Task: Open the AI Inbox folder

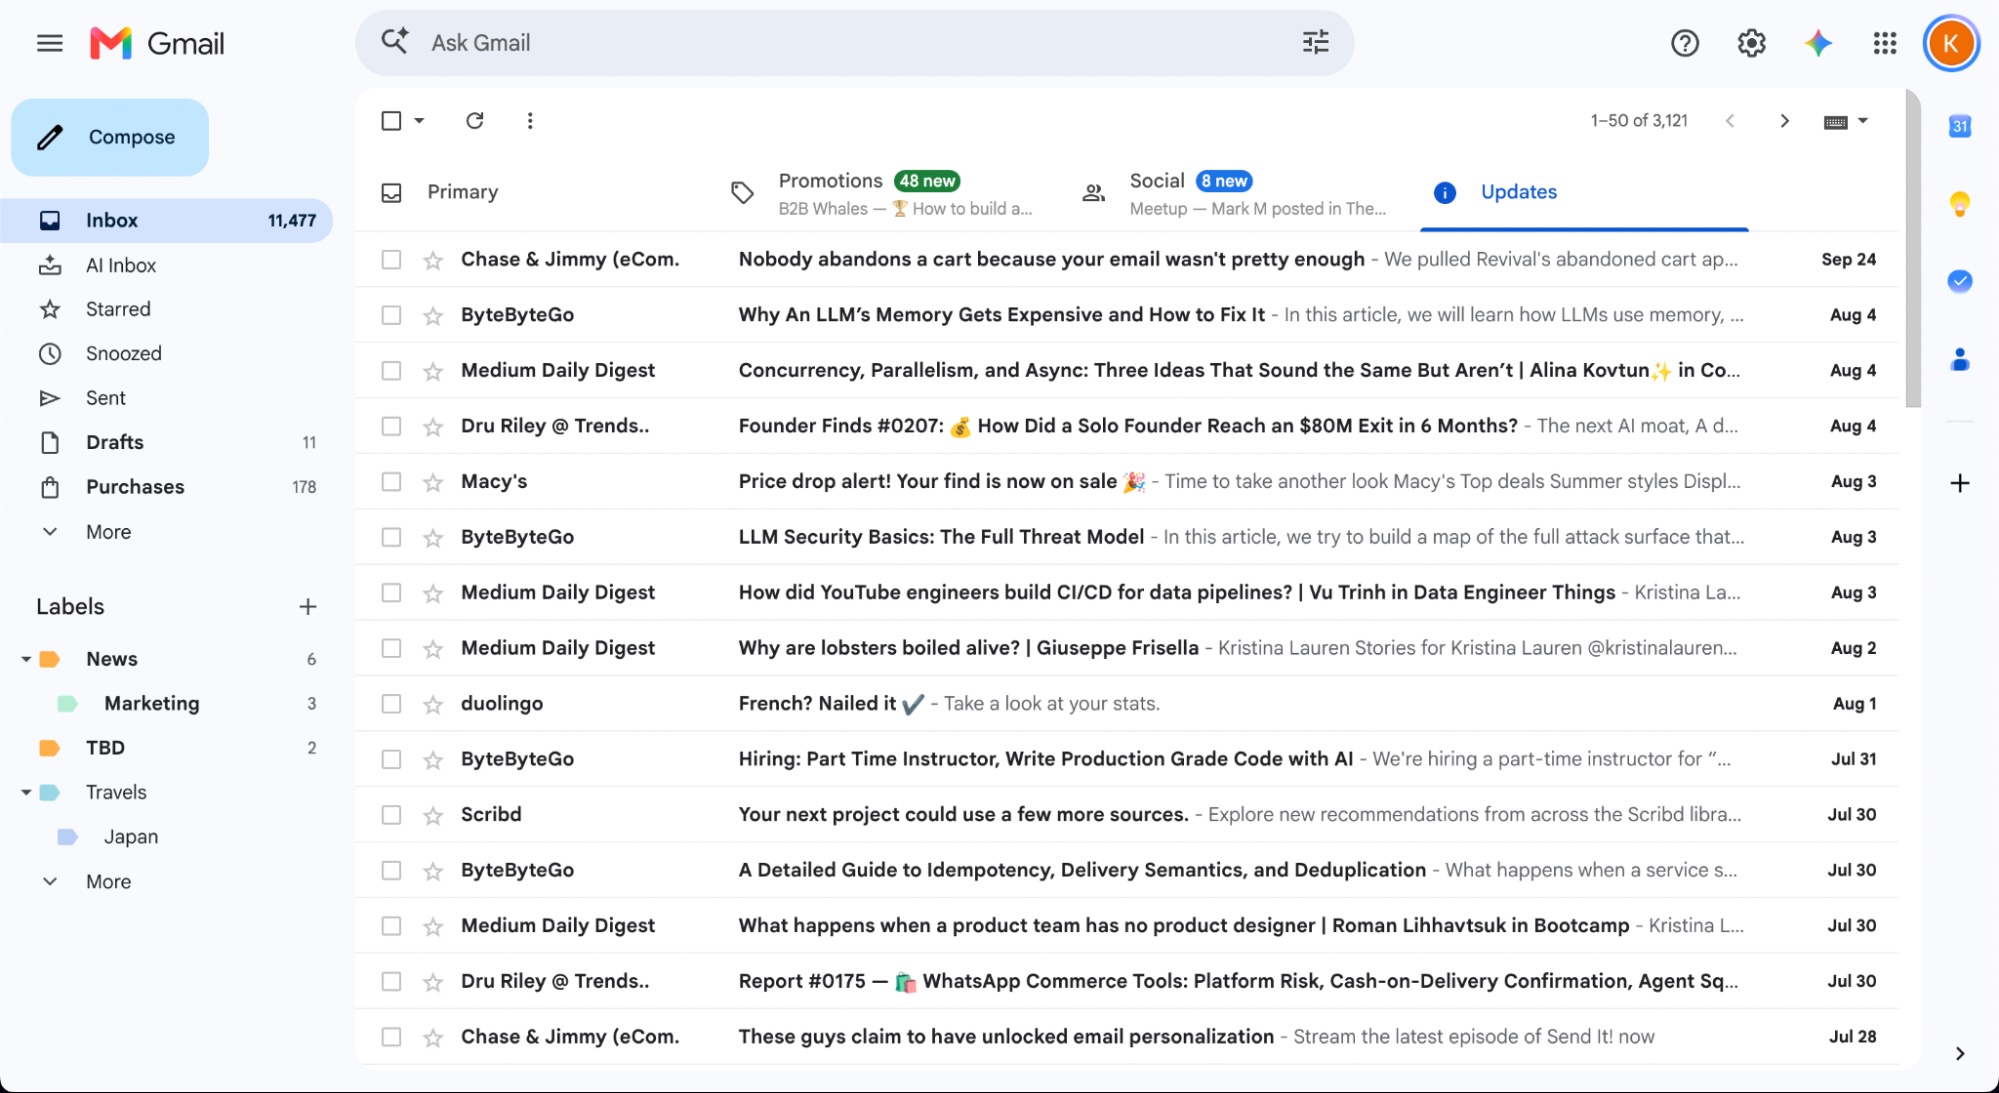Action: click(121, 265)
